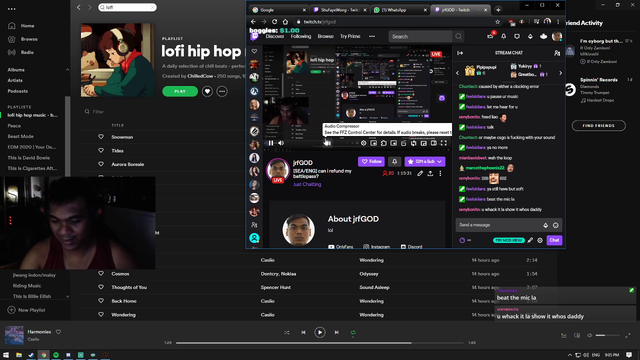Click the FIND FRIENDS button

click(598, 126)
